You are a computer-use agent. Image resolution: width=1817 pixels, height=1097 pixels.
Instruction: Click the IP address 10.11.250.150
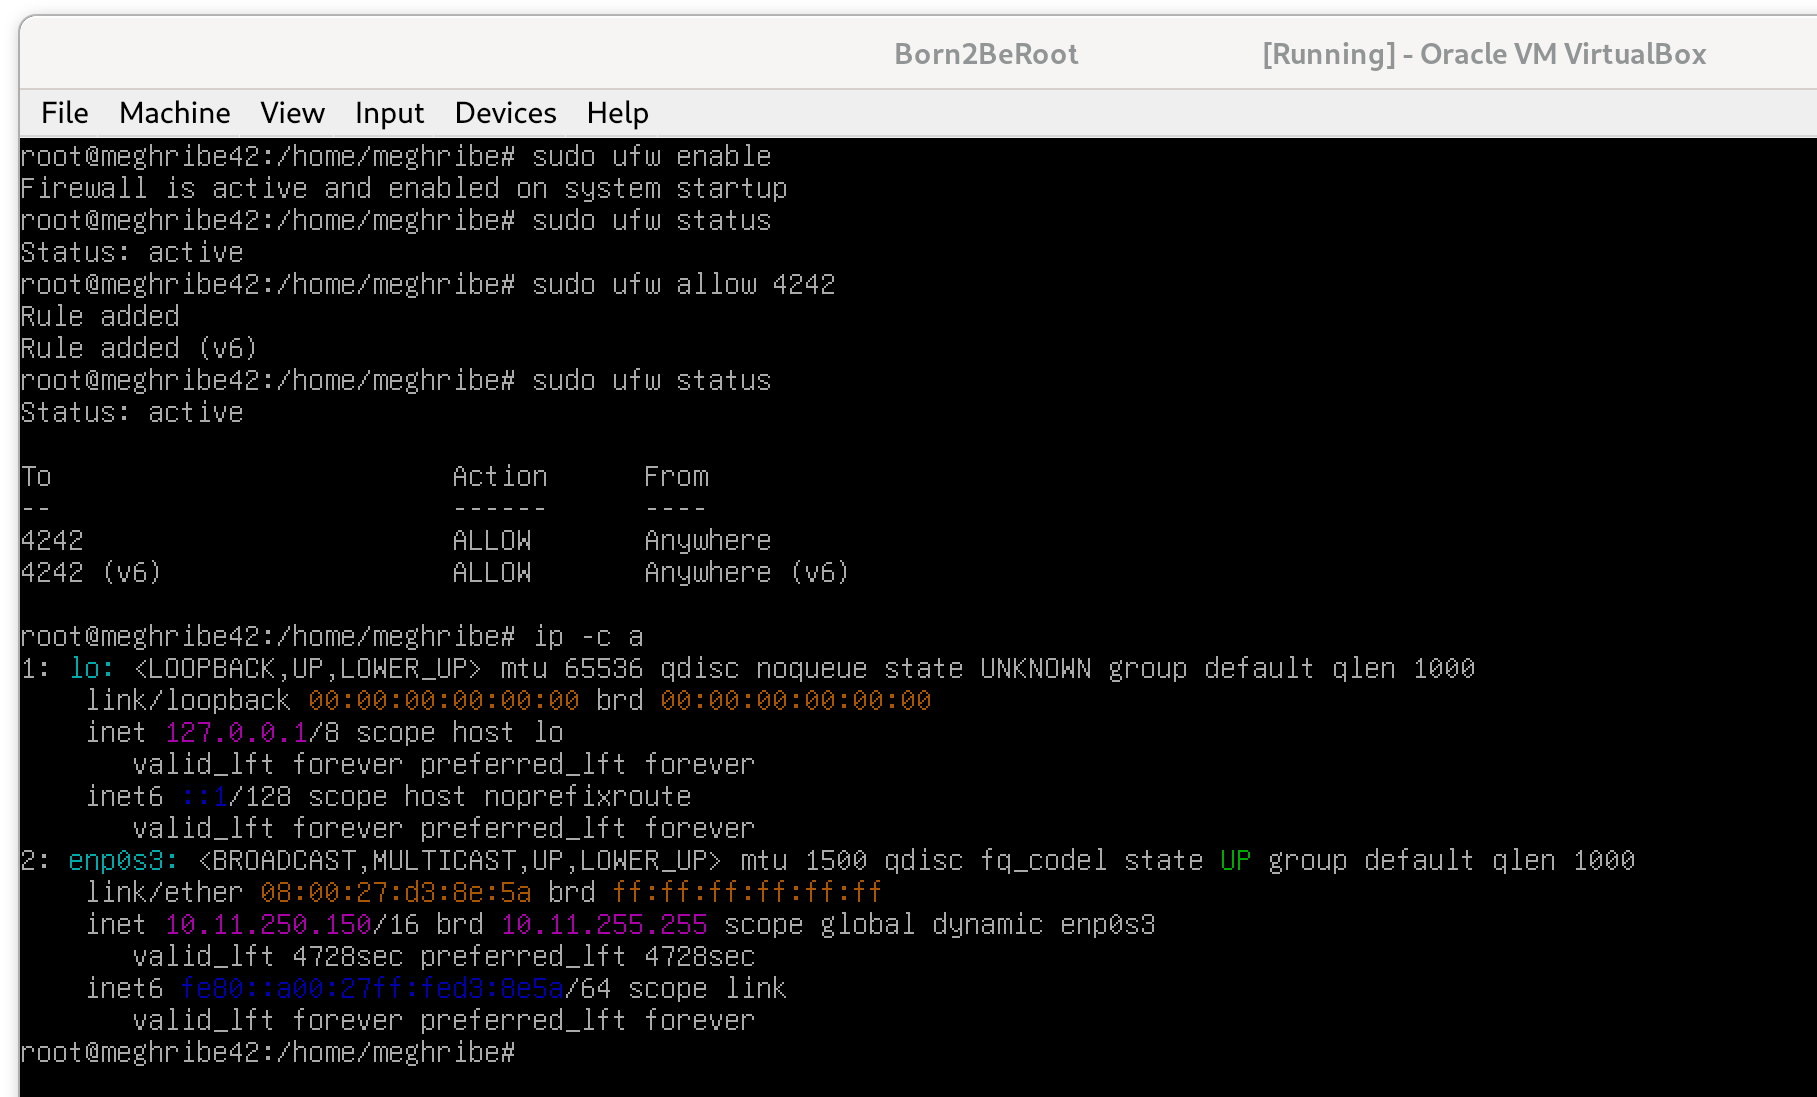click(268, 925)
